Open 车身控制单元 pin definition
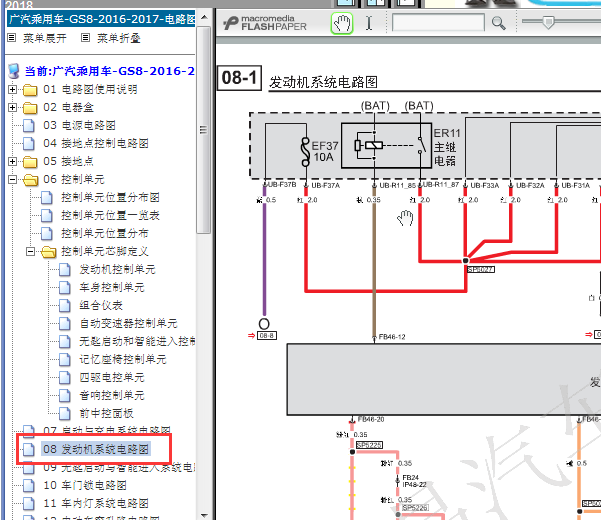 (112, 287)
